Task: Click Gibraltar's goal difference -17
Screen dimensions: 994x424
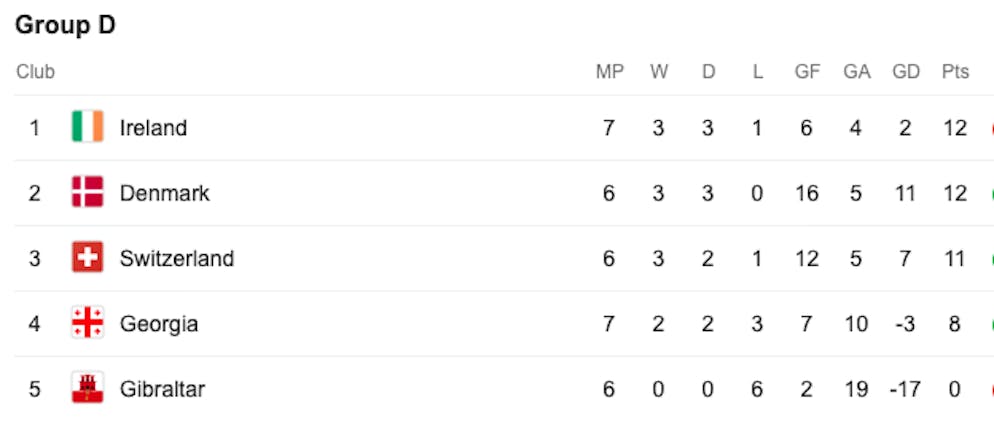Action: [904, 389]
